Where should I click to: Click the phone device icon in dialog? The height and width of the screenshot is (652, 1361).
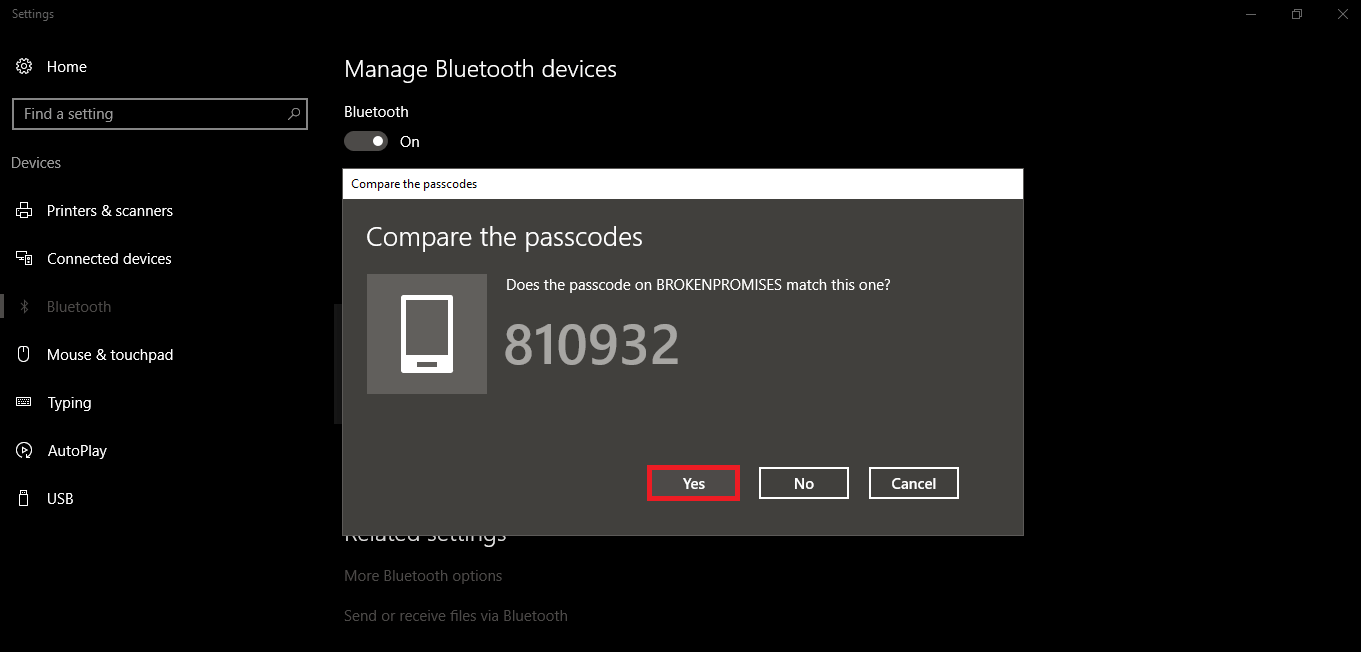click(427, 333)
